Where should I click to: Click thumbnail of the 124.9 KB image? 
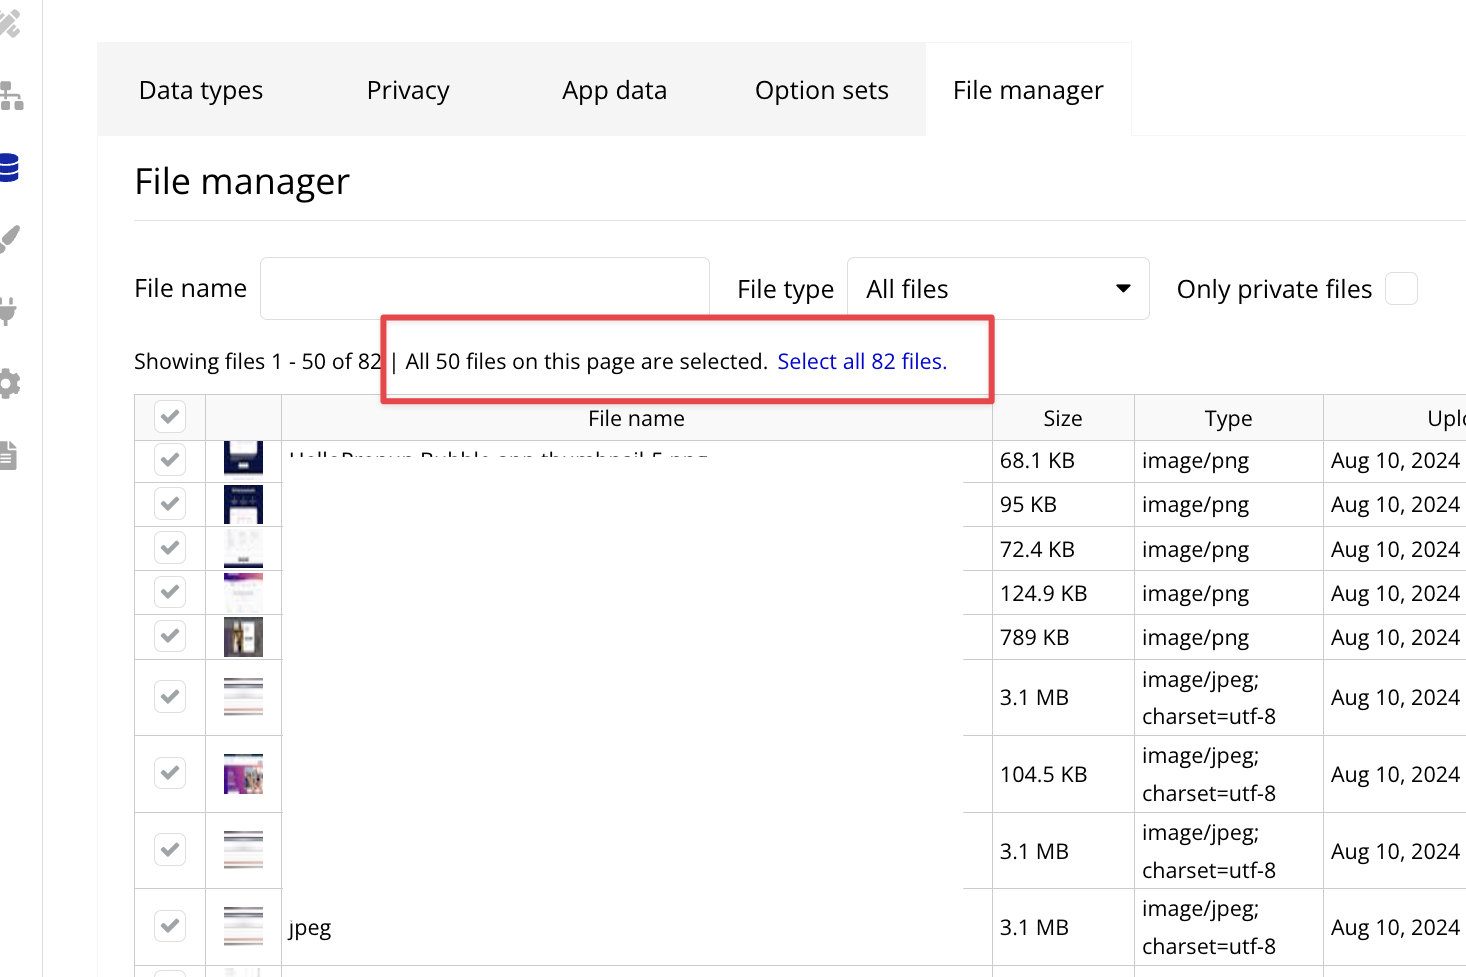click(x=243, y=593)
